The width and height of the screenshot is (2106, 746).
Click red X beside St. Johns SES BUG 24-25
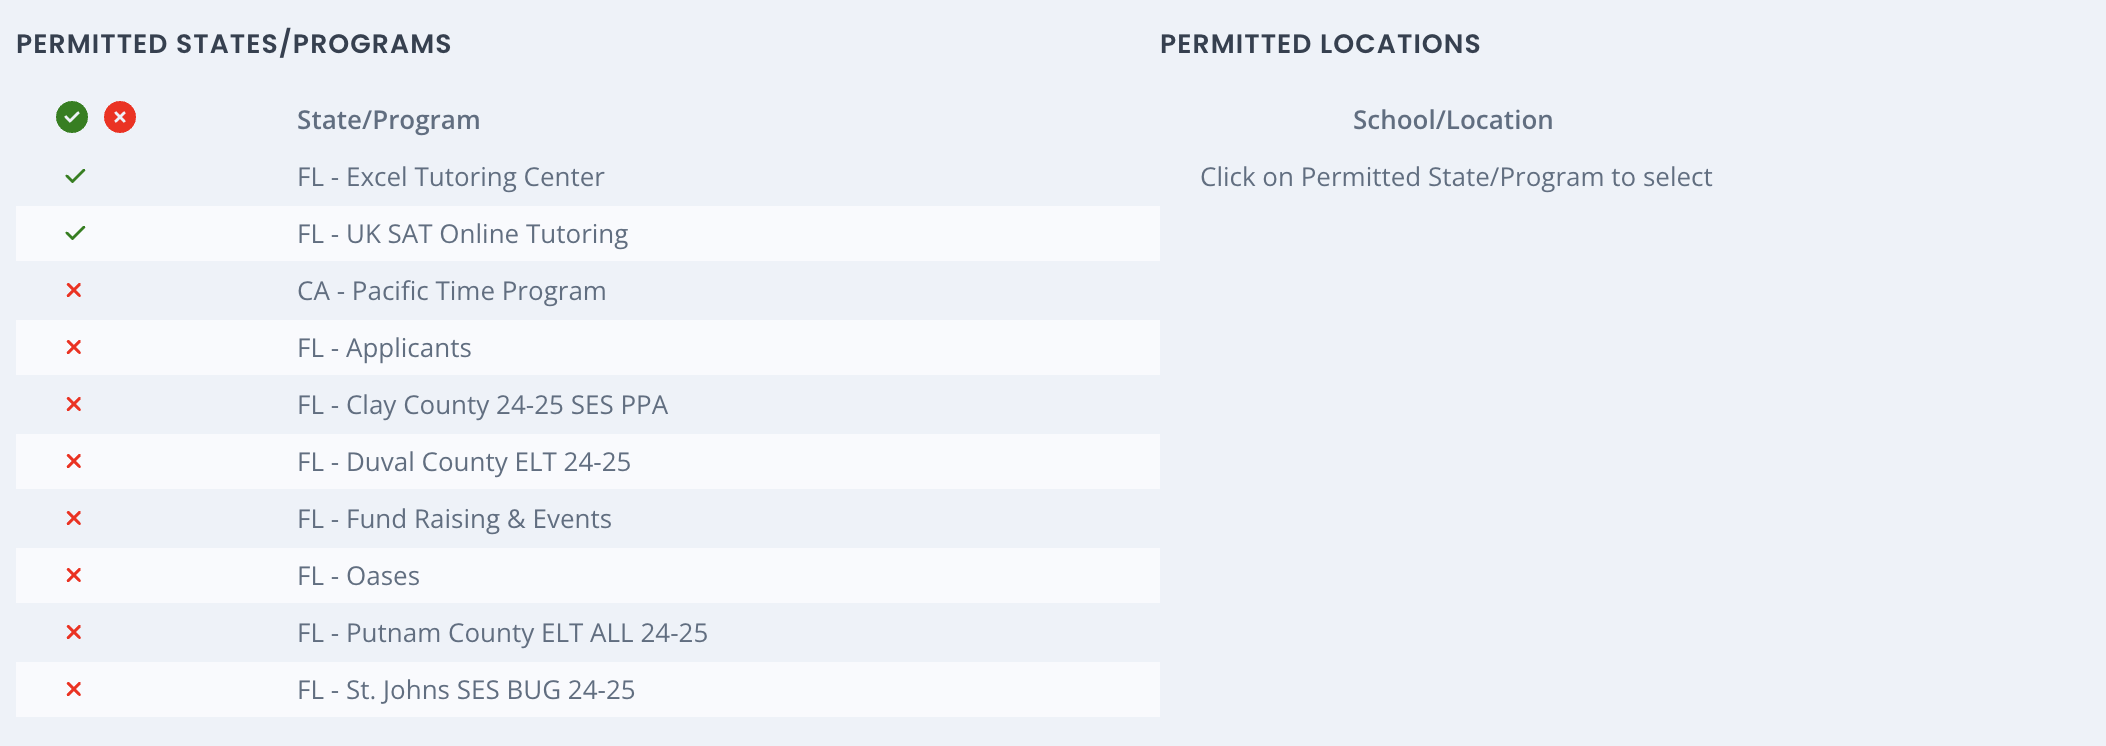74,690
